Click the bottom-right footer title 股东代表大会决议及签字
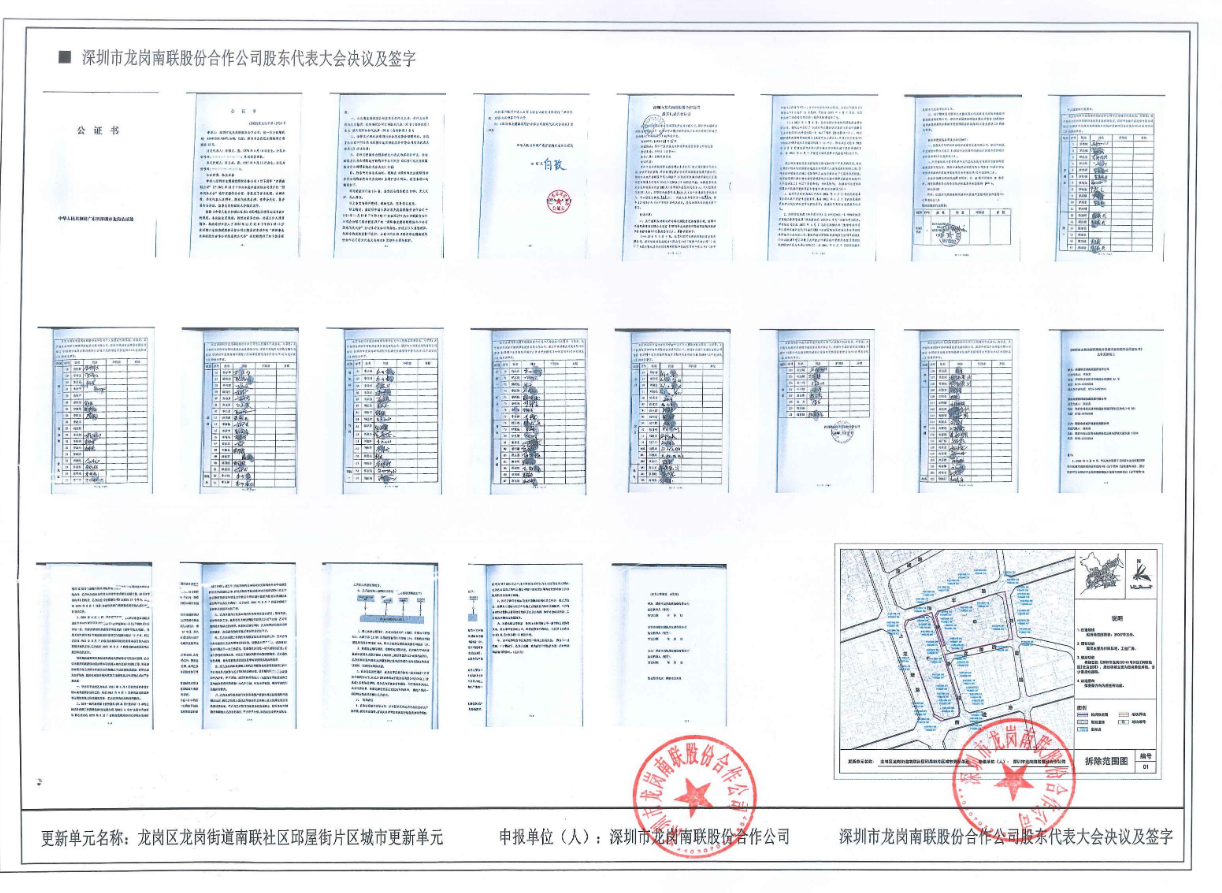This screenshot has width=1222, height=893. [1005, 836]
